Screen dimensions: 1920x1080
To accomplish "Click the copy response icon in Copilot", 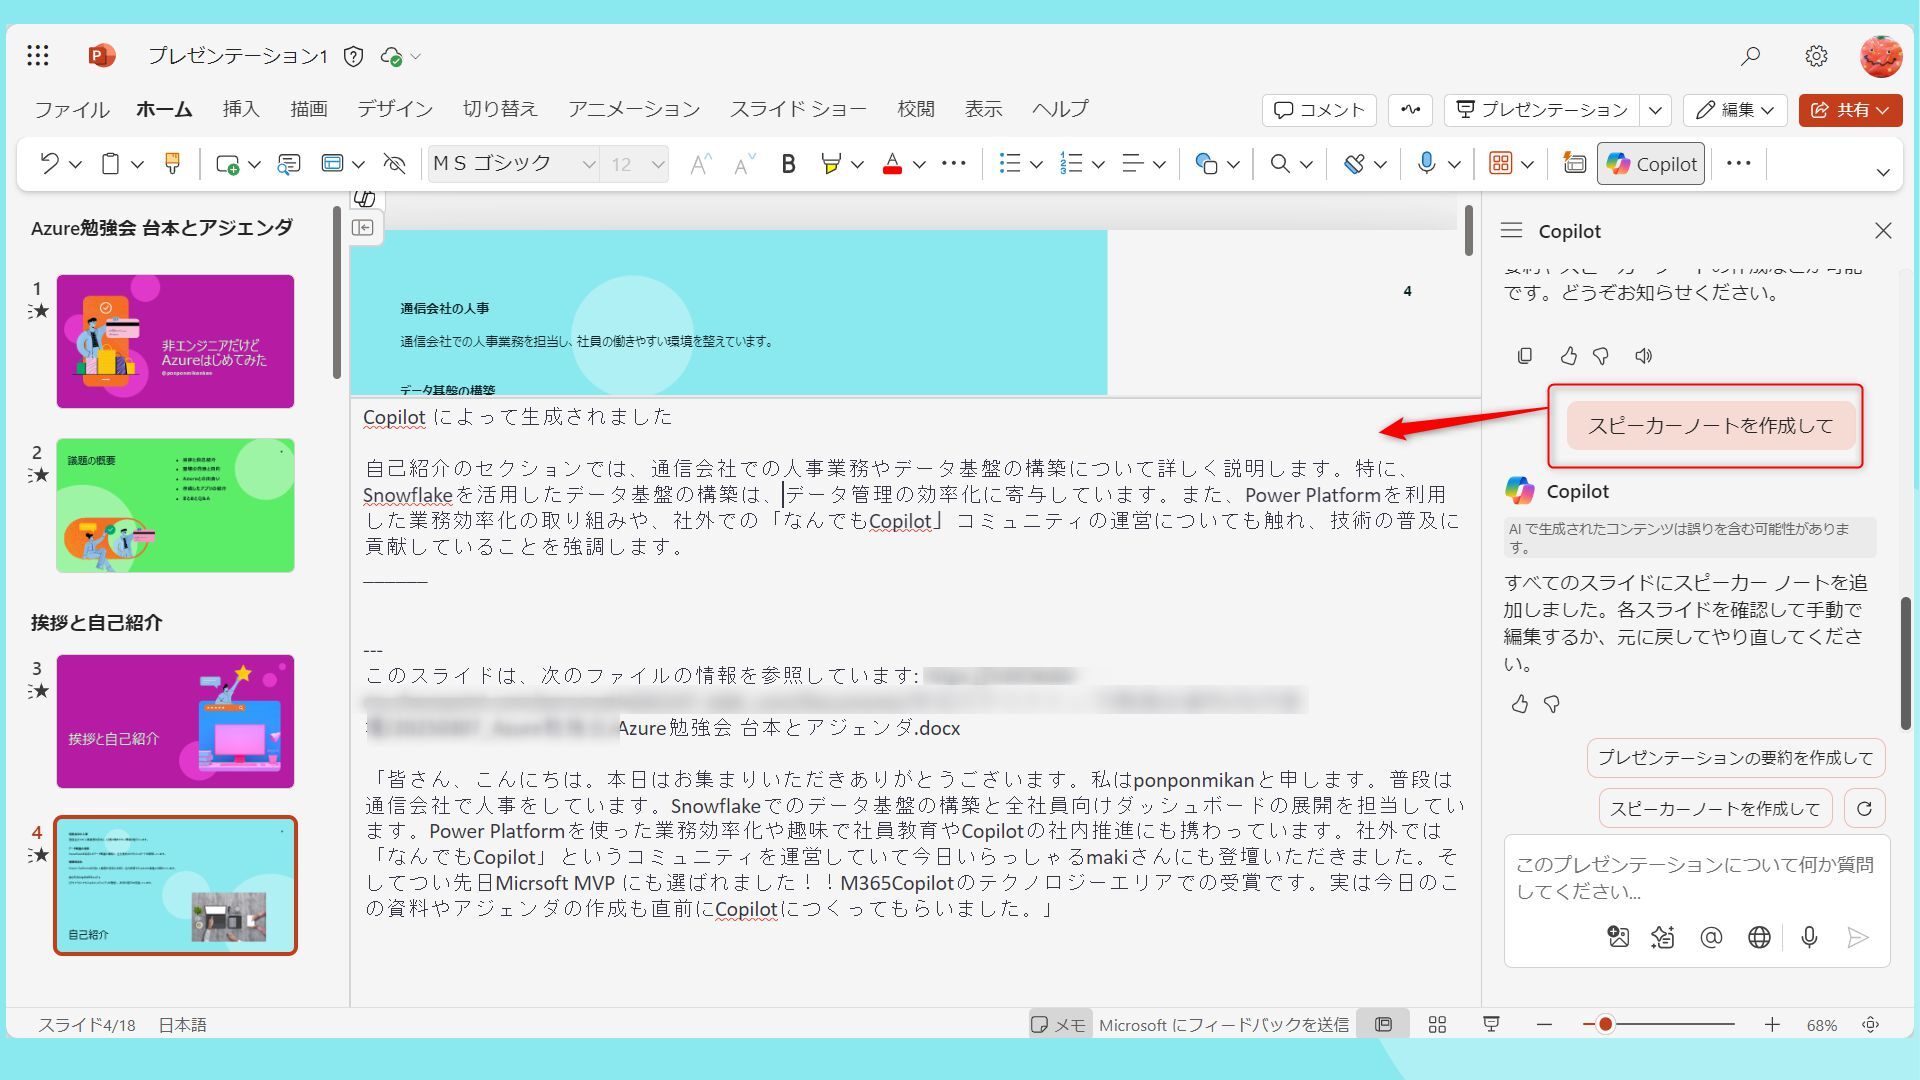I will [1524, 356].
